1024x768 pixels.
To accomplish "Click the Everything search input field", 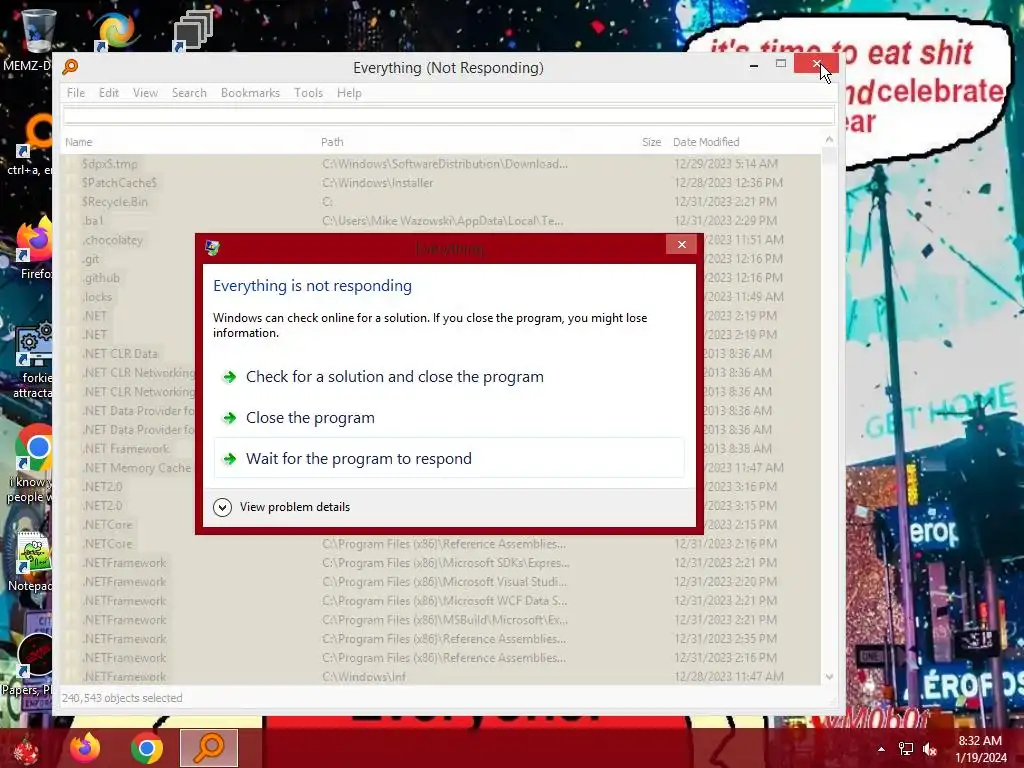I will pyautogui.click(x=449, y=116).
